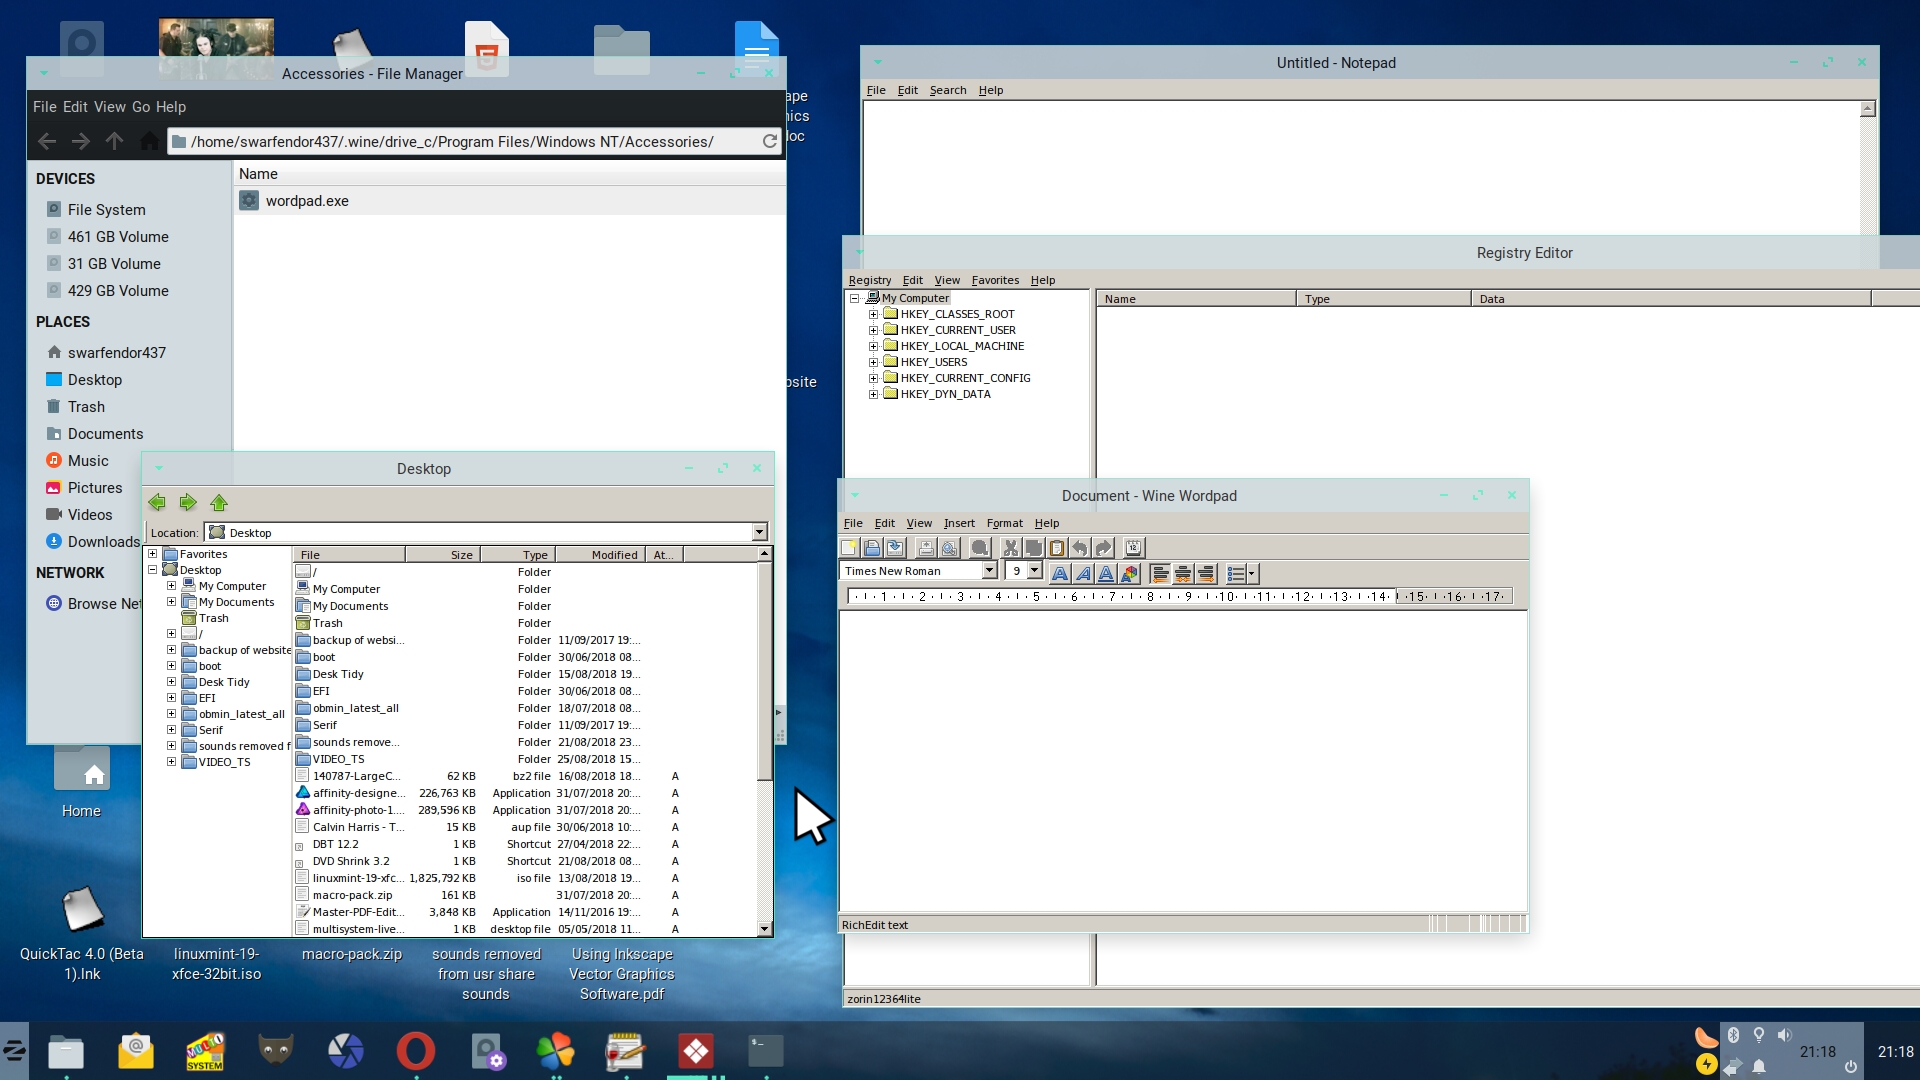Click the Paste clipboard icon in Wordpad
This screenshot has height=1080, width=1920.
(x=1057, y=547)
